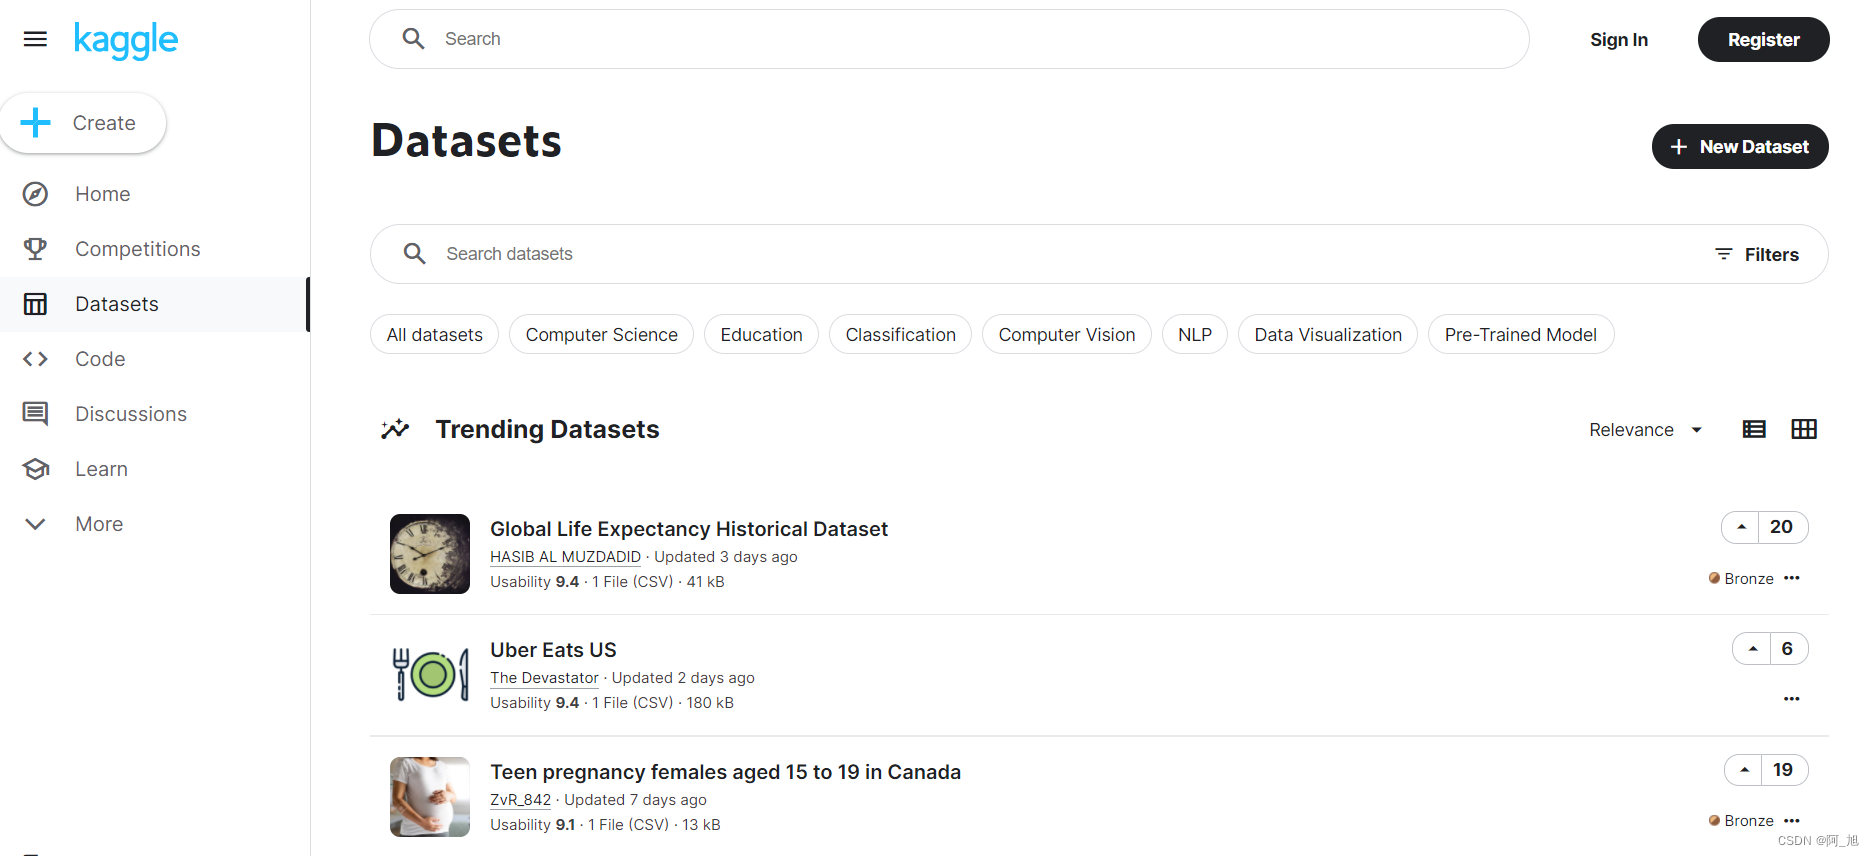
Task: Select the Classification chip
Action: 900,334
